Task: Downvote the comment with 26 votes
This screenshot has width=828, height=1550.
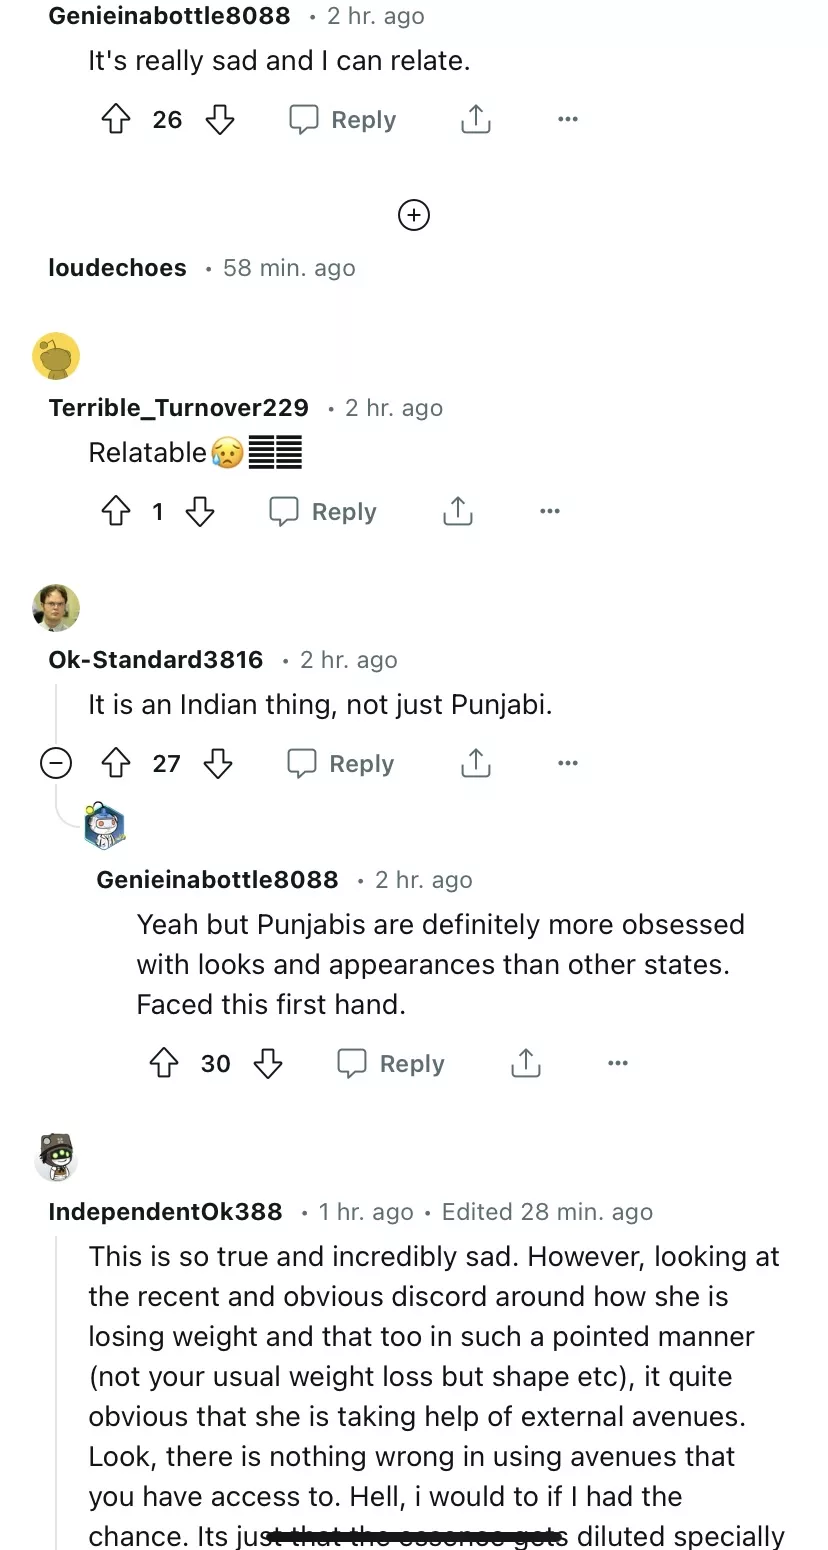Action: point(219,120)
